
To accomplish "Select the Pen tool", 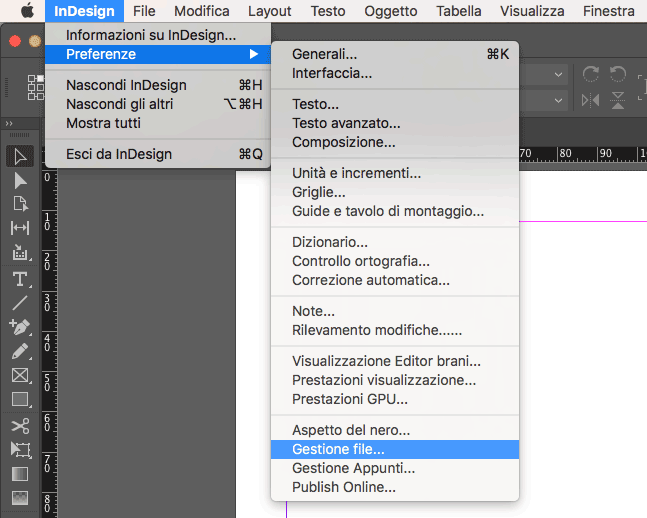I will [20, 327].
